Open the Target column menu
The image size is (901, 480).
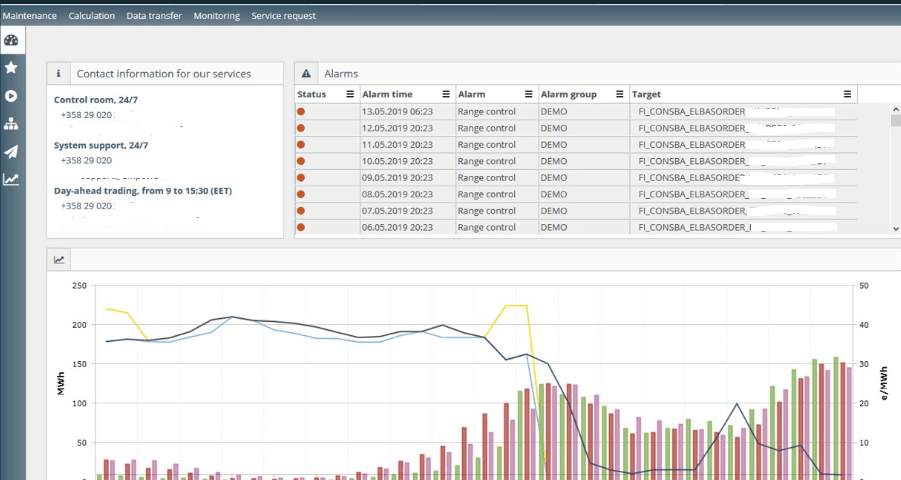(847, 94)
